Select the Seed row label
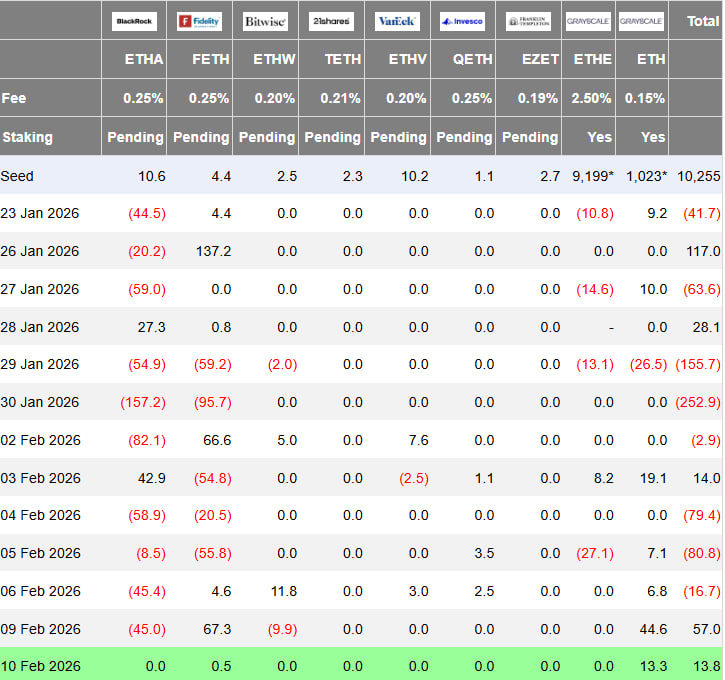725x680 pixels. pyautogui.click(x=17, y=176)
